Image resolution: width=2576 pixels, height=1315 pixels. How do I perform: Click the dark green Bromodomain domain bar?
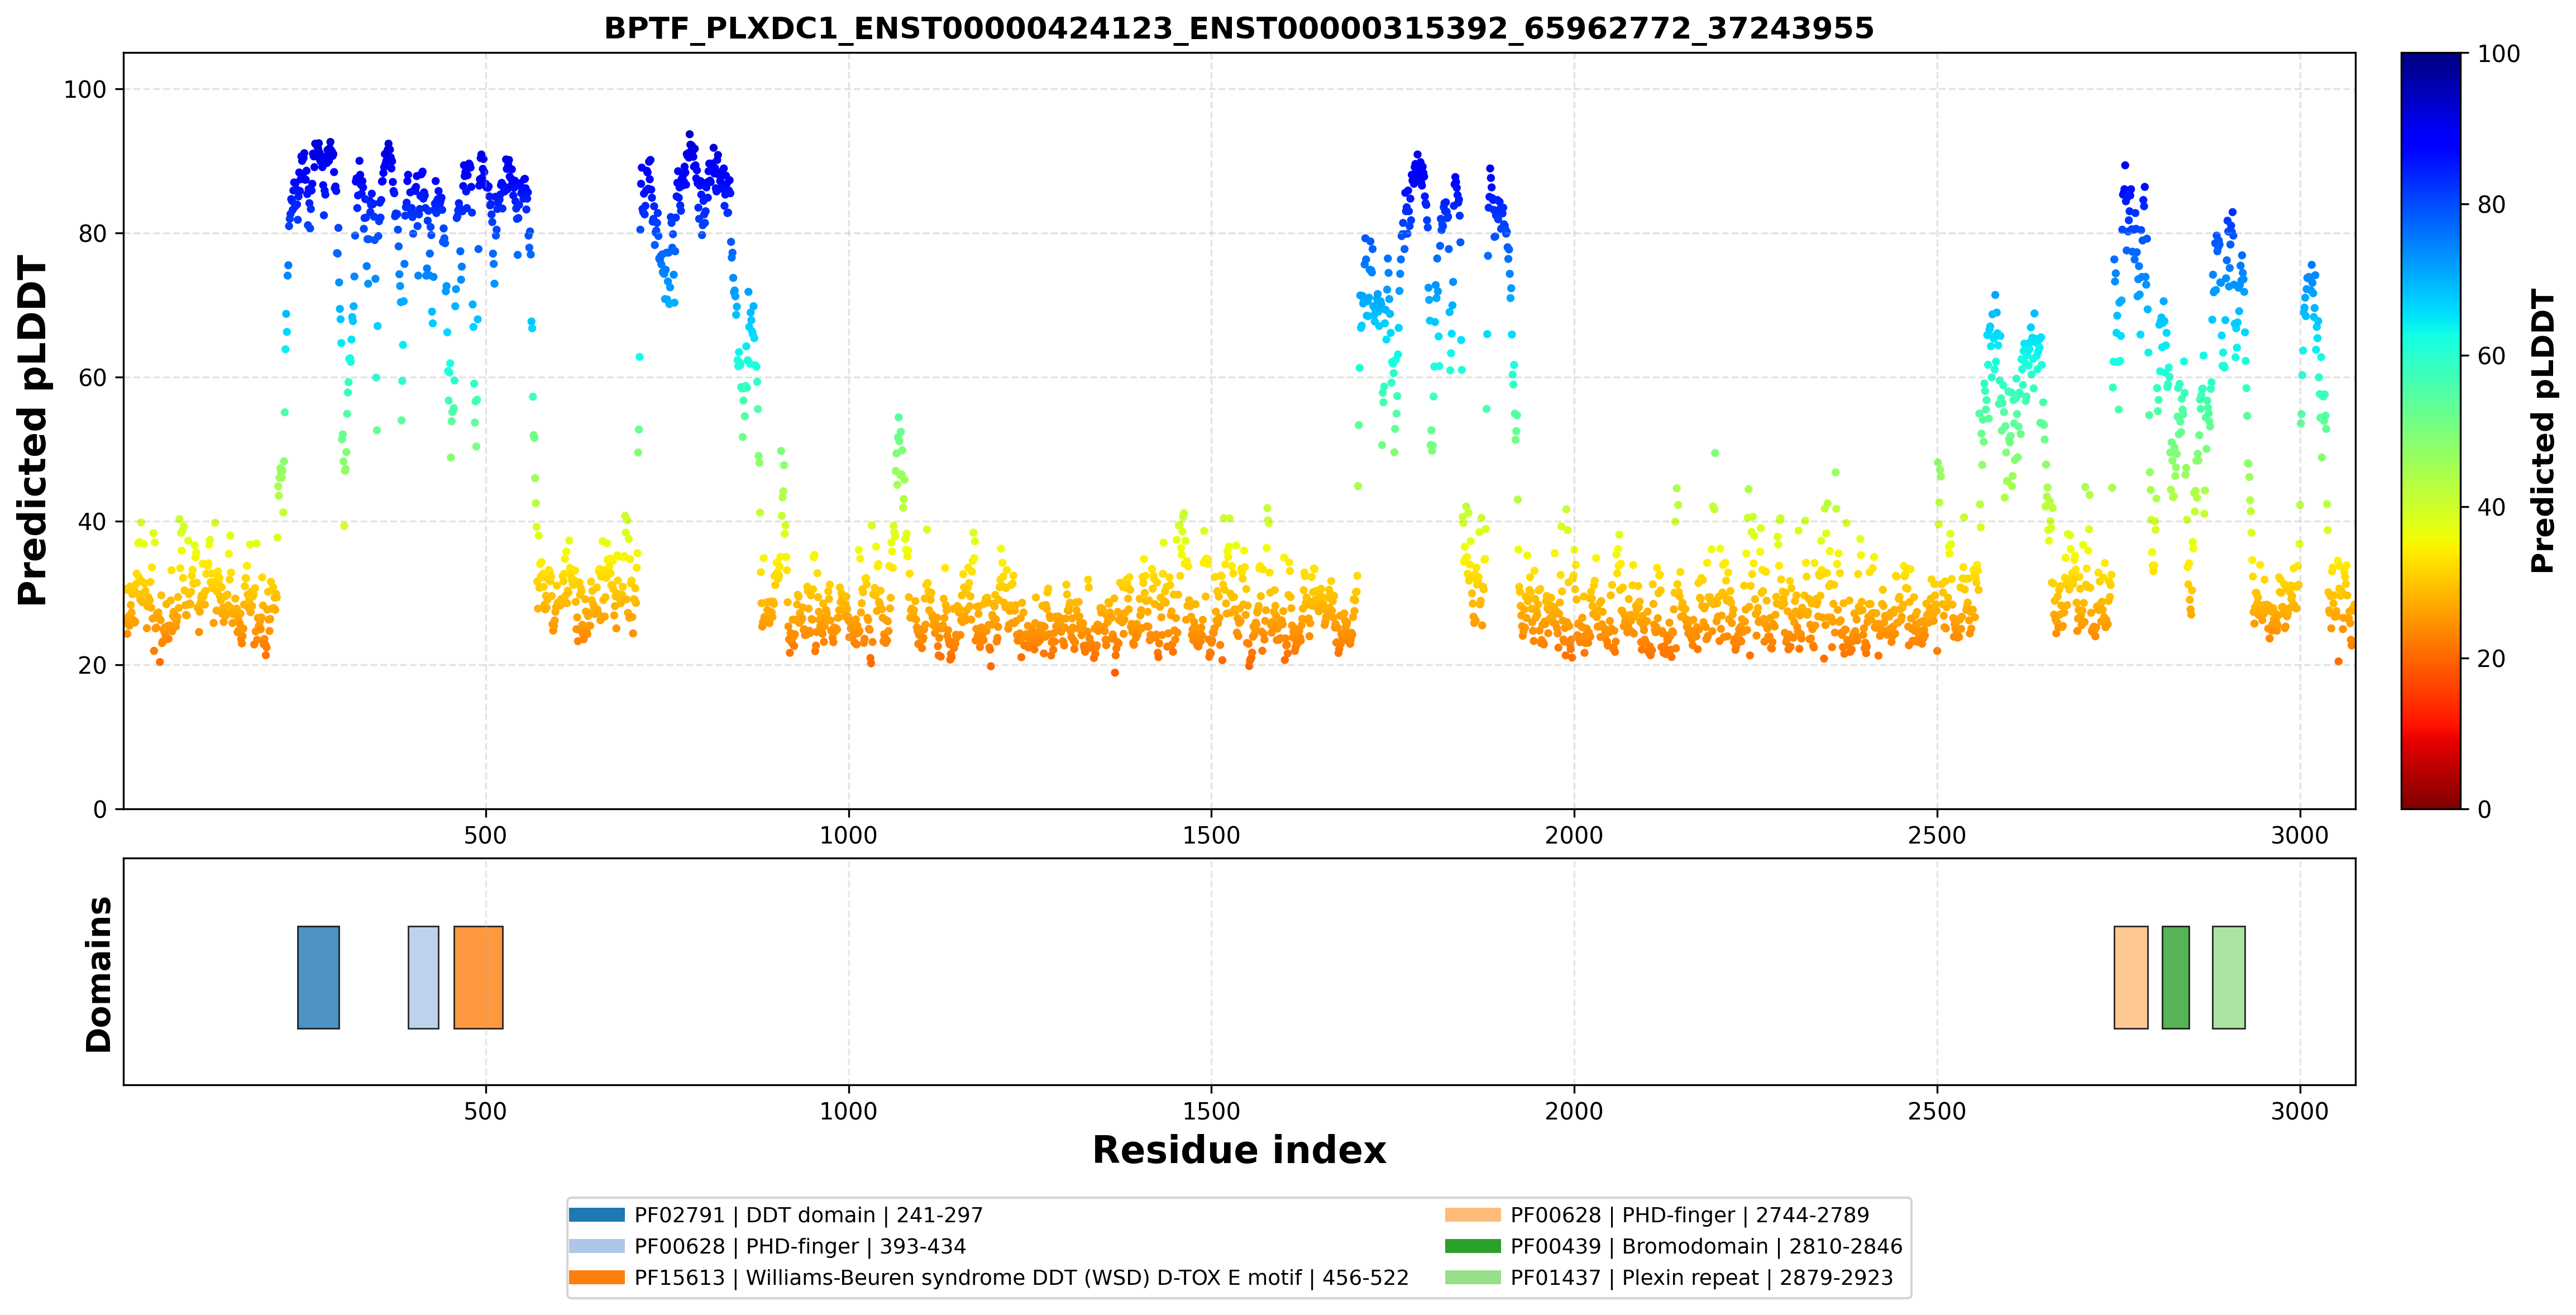[2175, 977]
